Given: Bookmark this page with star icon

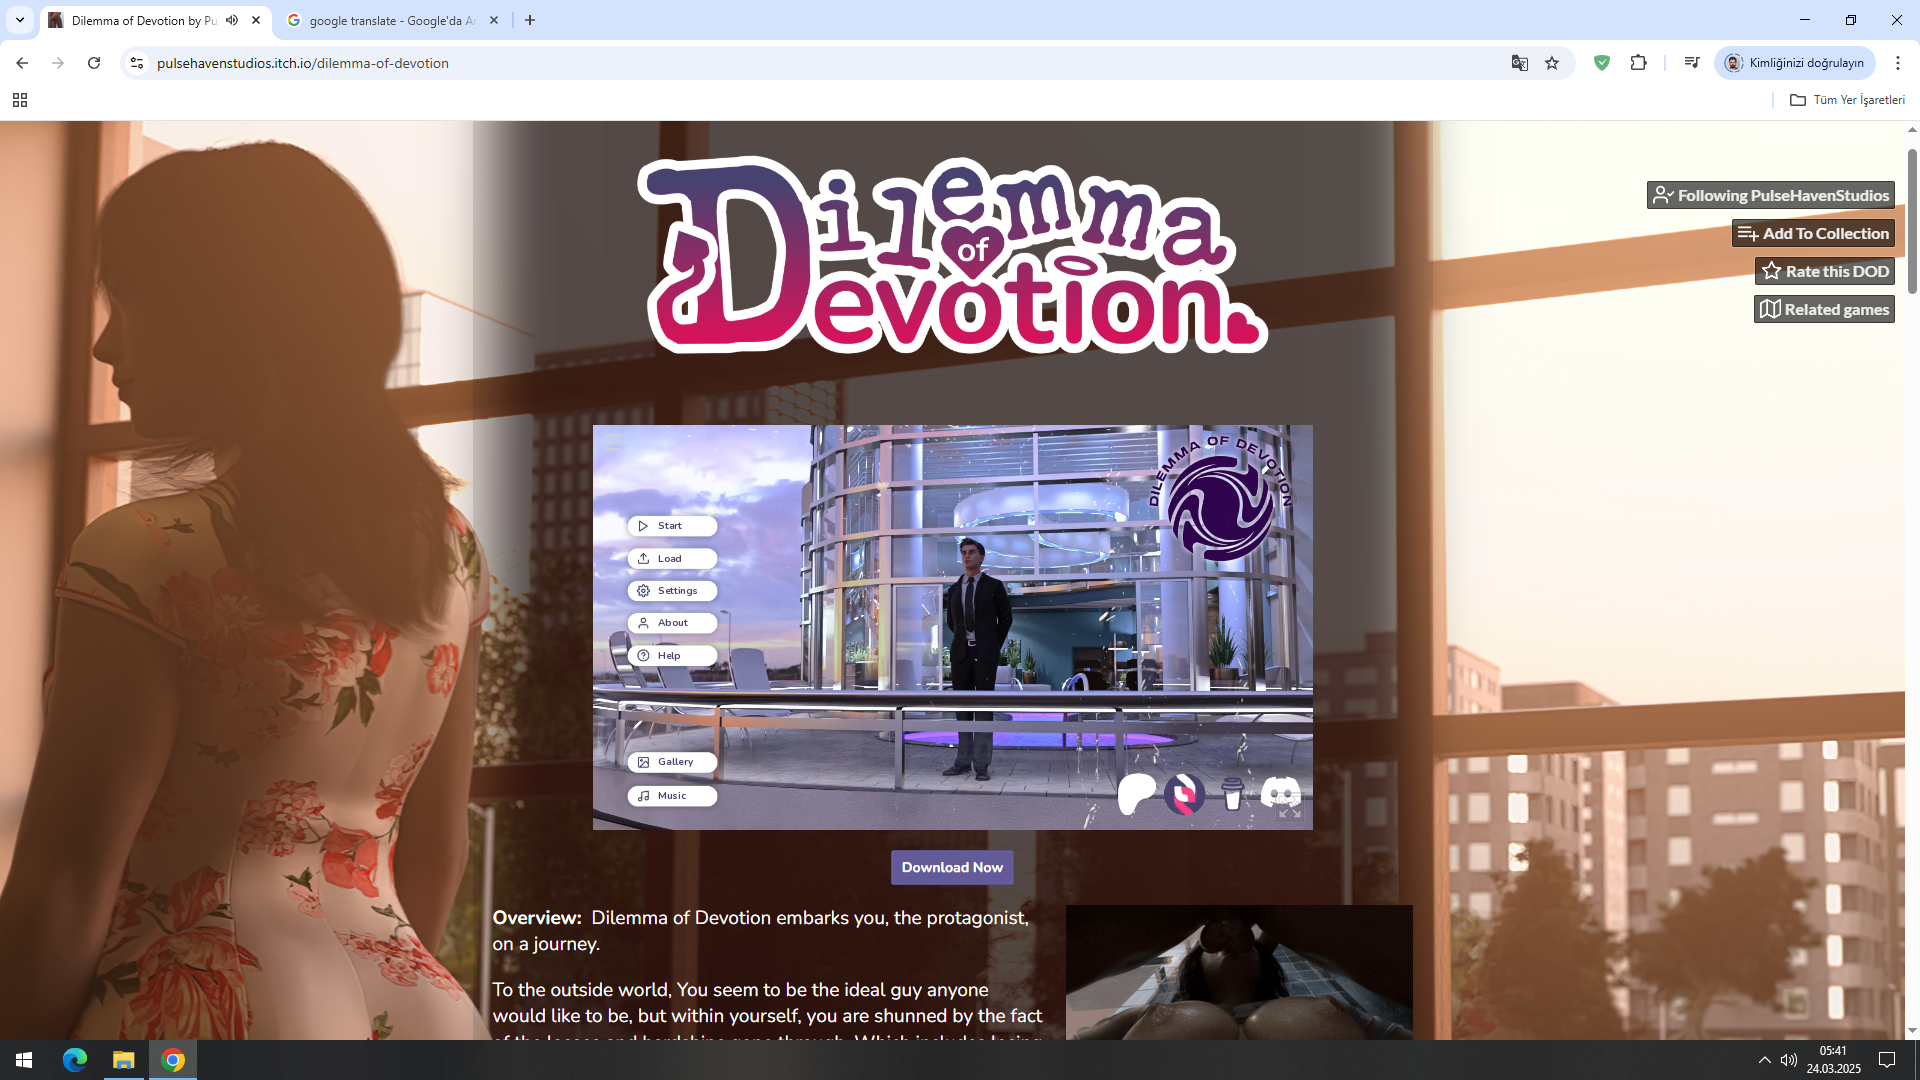Looking at the screenshot, I should click(1552, 63).
